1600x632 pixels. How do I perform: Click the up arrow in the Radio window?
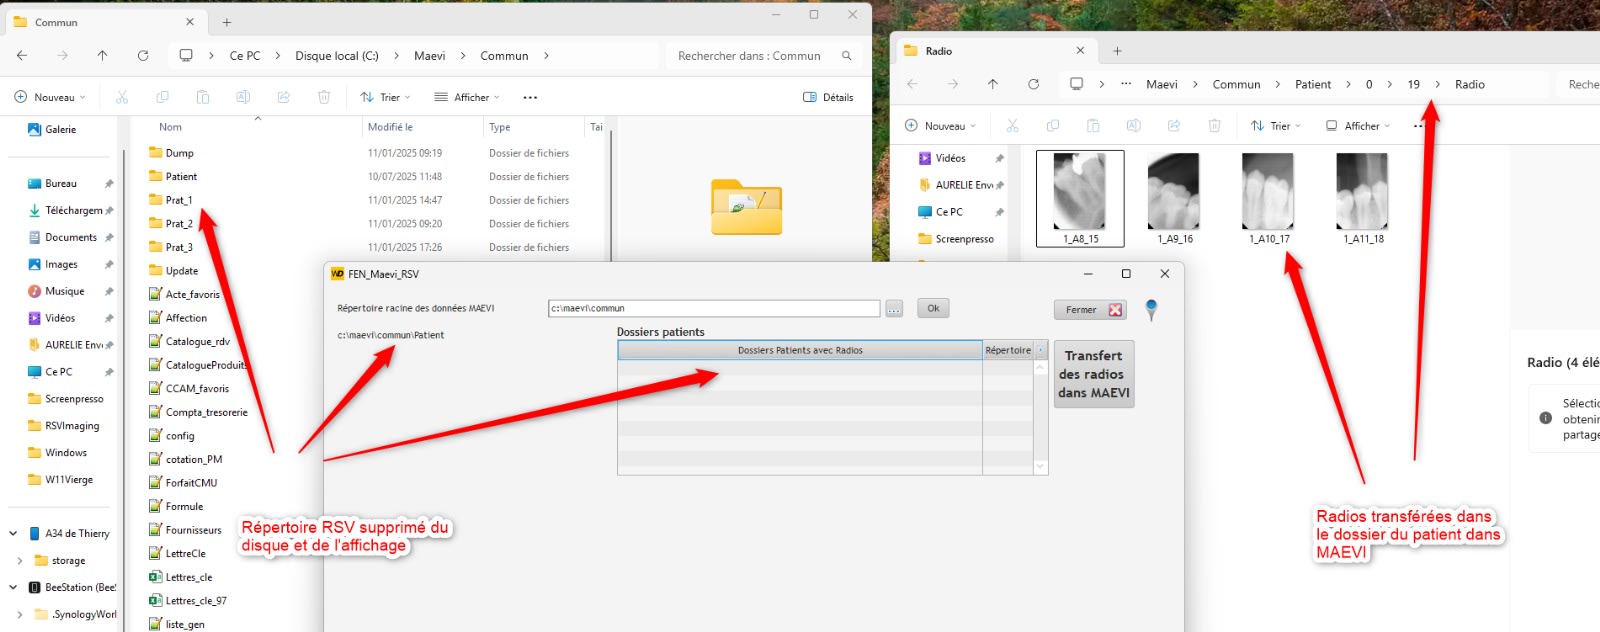(992, 84)
